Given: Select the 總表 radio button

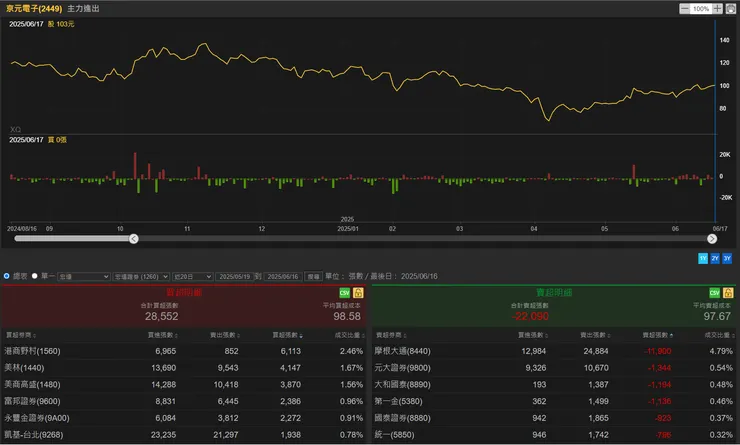Looking at the screenshot, I should click(x=7, y=275).
